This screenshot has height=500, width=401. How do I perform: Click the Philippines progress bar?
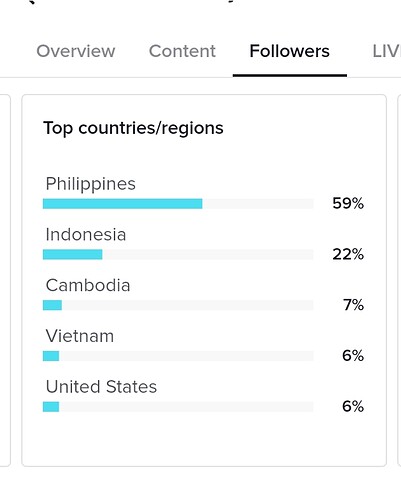point(178,204)
